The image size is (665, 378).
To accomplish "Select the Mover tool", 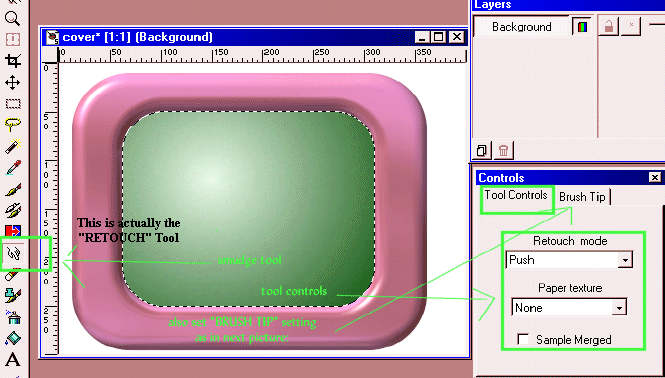I will [x=12, y=82].
